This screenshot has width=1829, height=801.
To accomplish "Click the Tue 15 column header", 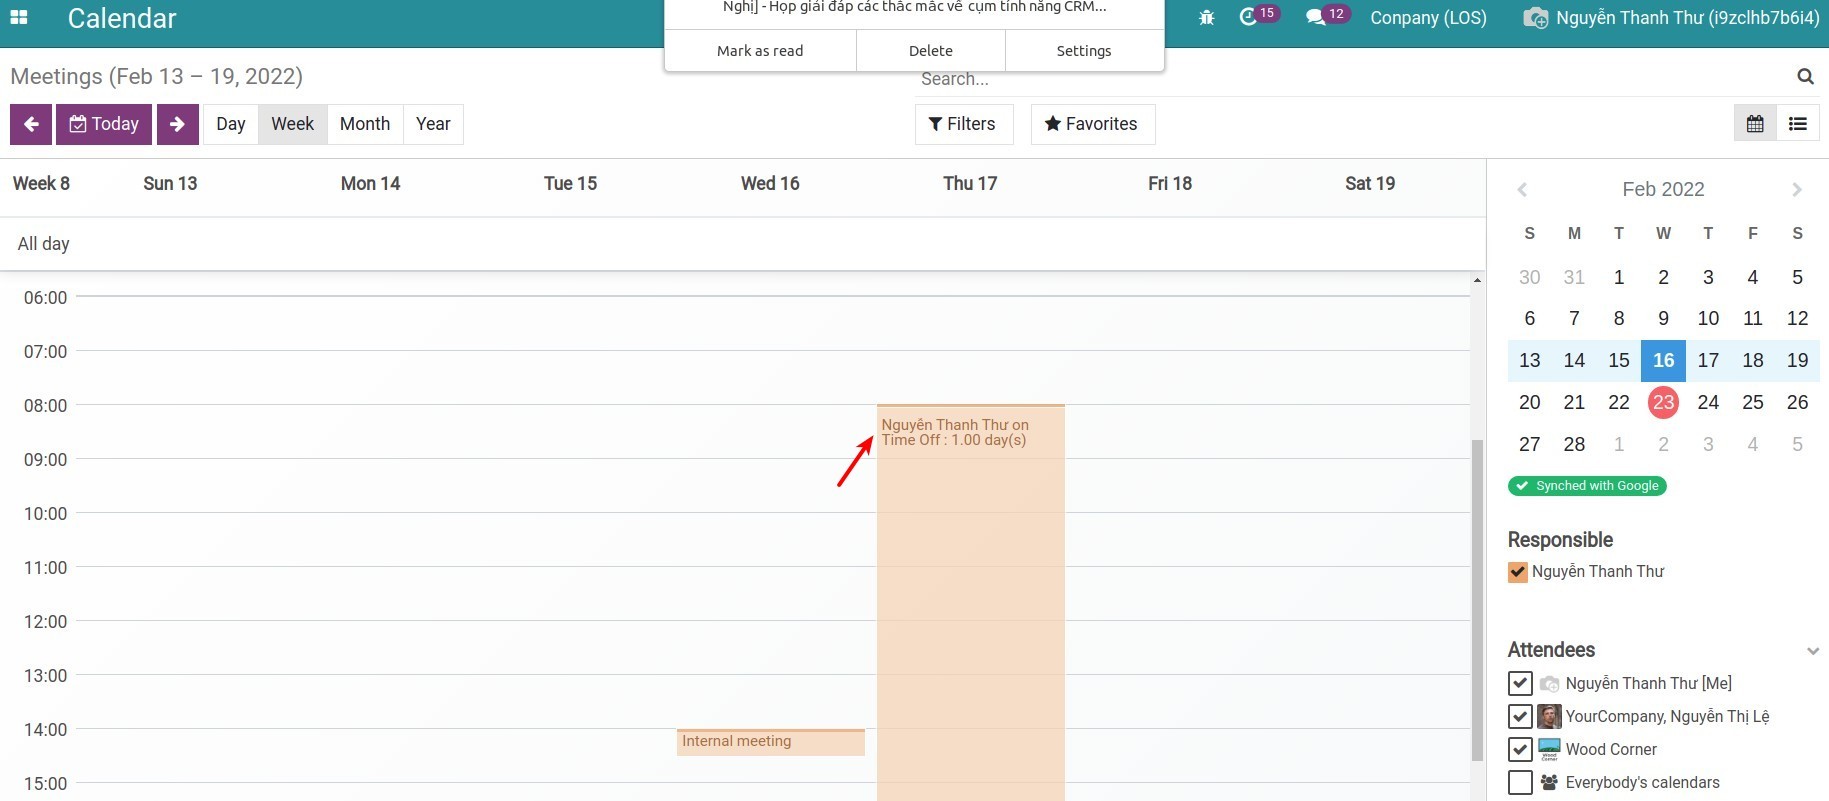I will [570, 184].
